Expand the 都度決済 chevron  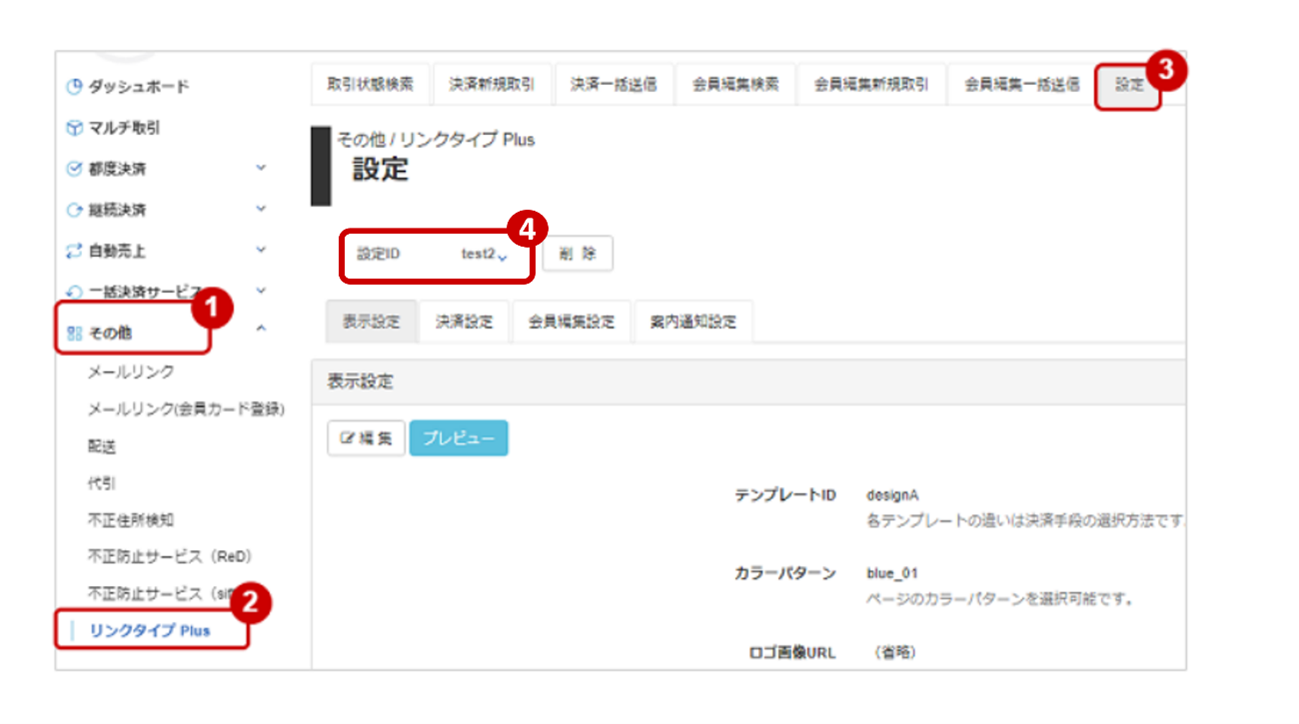tap(260, 169)
